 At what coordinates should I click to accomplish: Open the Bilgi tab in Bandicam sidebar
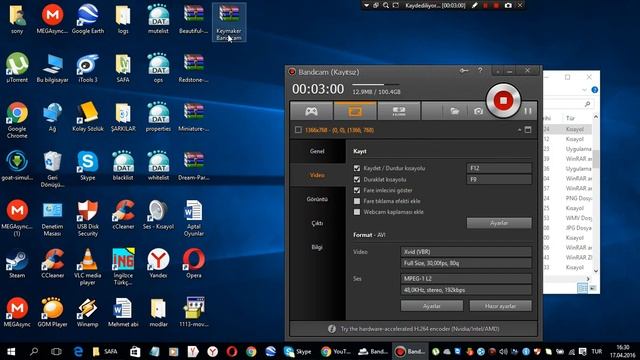(x=318, y=247)
